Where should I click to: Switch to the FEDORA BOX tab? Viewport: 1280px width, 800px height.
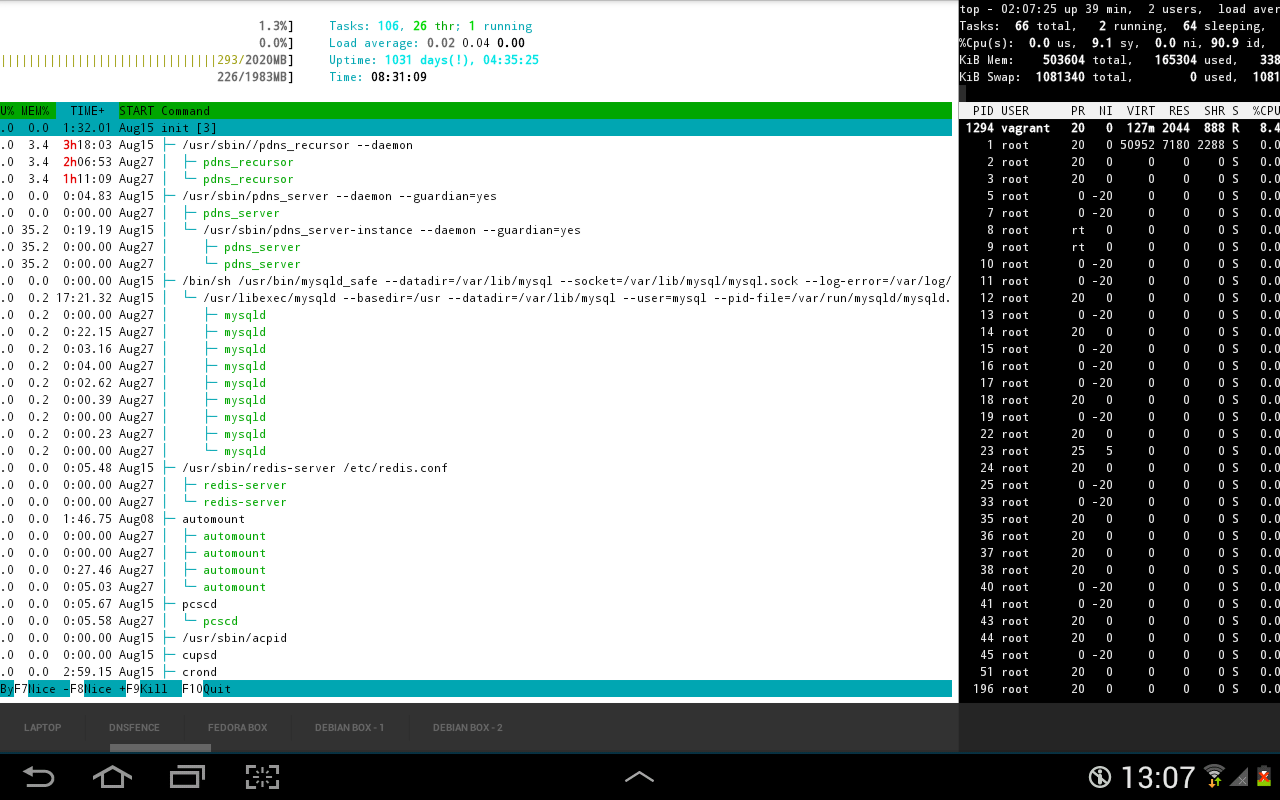click(237, 727)
